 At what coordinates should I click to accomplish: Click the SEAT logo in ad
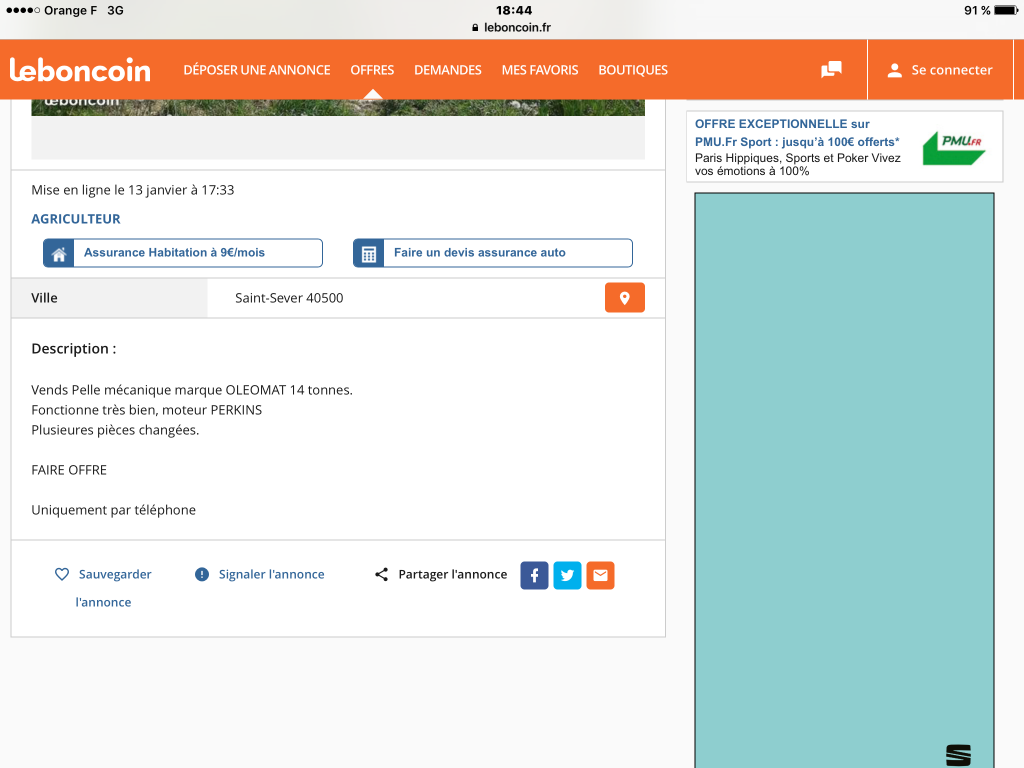958,755
